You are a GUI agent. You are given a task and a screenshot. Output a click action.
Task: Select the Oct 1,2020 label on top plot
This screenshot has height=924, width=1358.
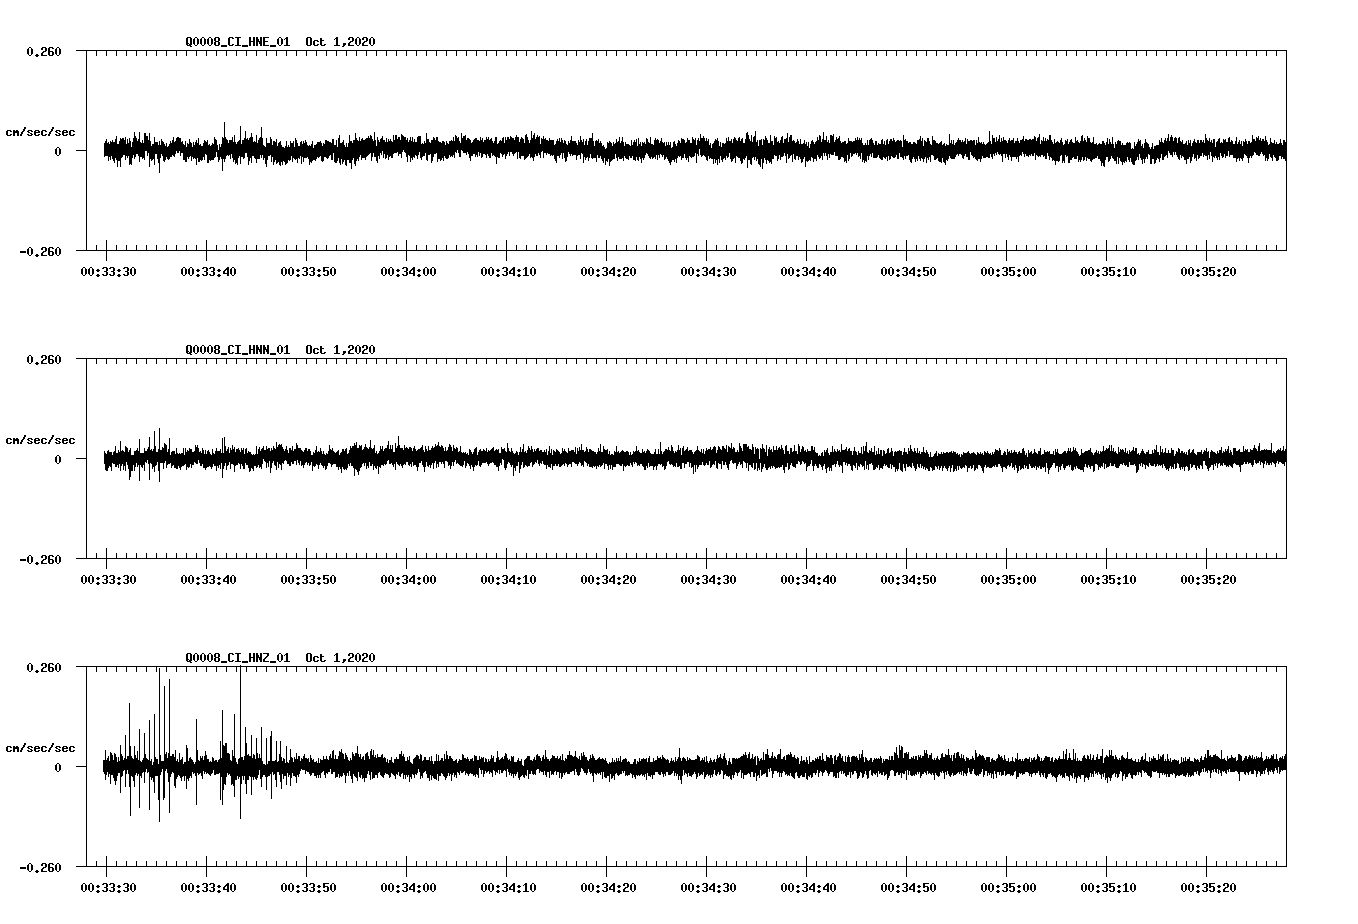tap(341, 43)
